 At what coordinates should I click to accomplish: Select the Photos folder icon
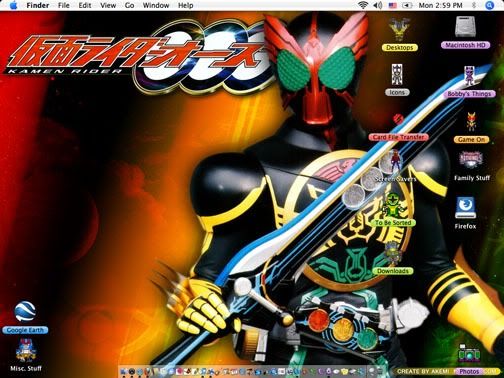469,354
